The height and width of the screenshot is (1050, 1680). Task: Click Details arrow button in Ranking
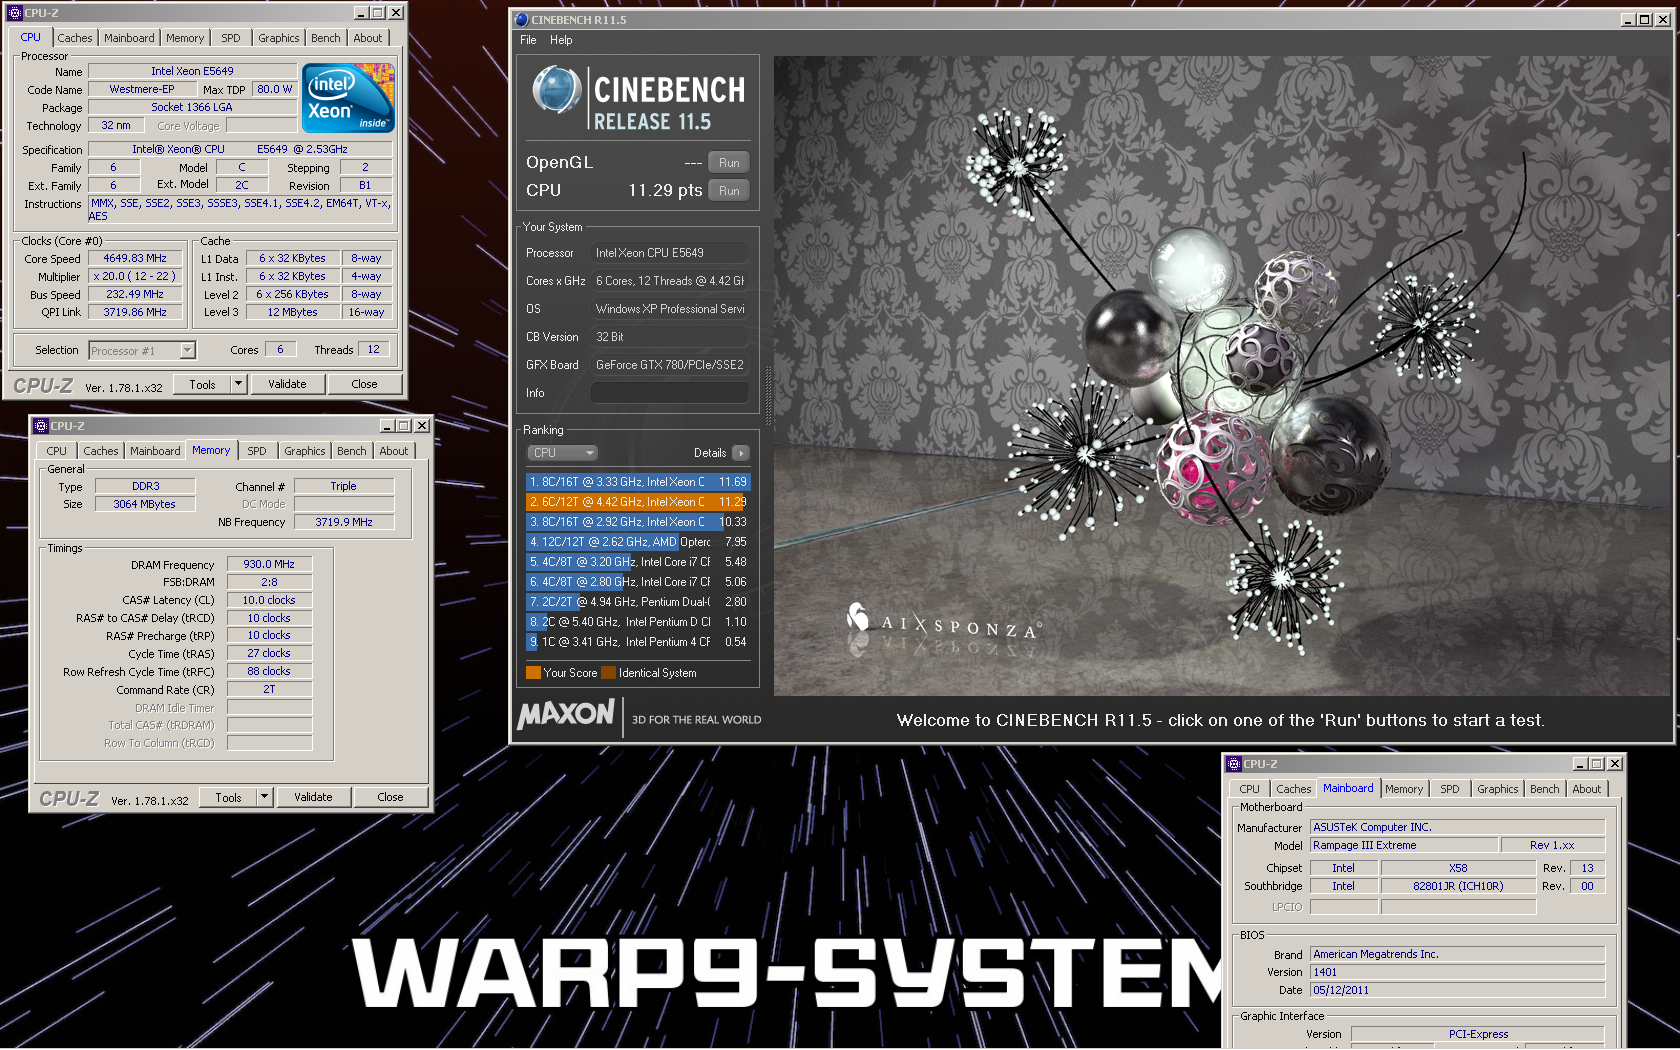coord(741,453)
